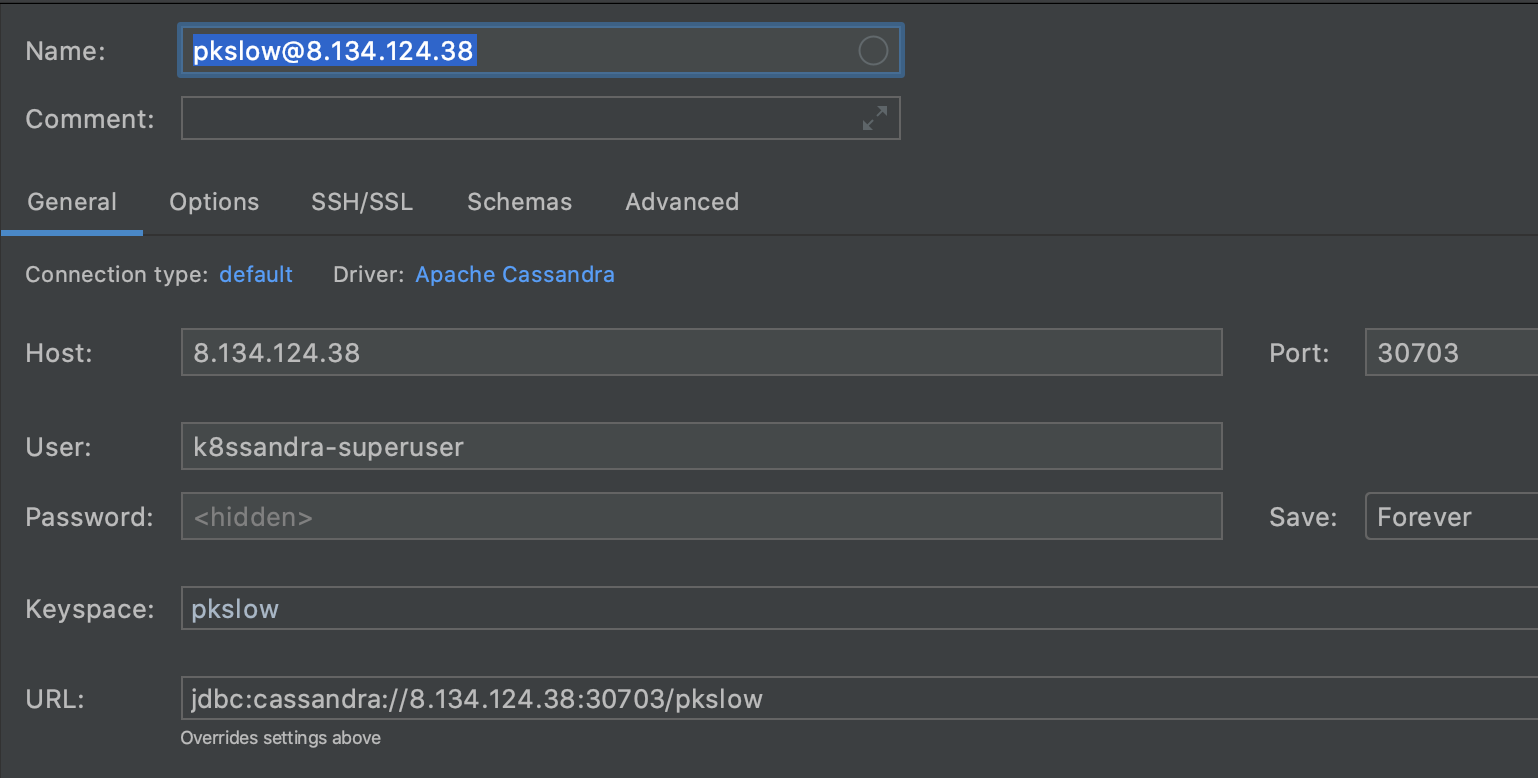Switch to the Schemas tab

[x=519, y=202]
